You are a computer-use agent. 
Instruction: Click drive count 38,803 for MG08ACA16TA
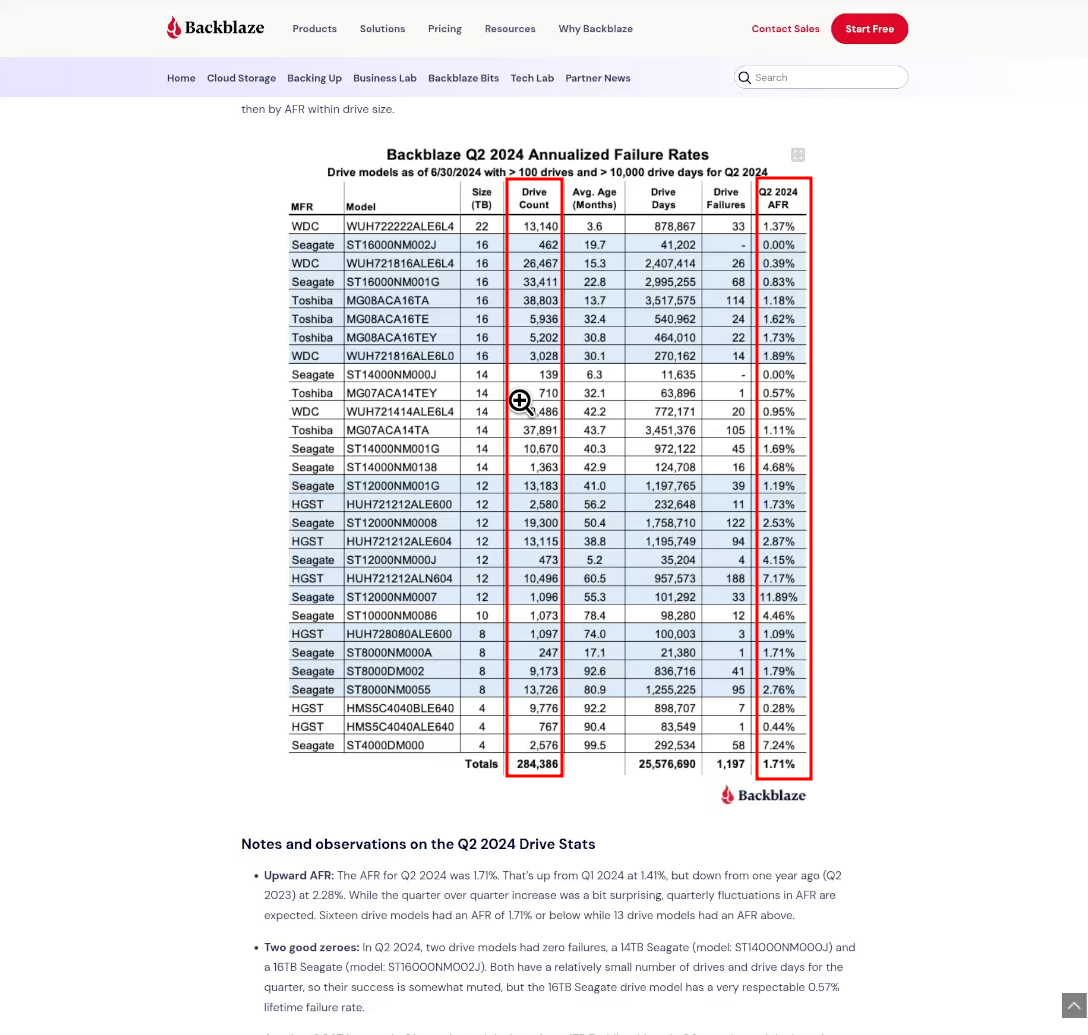(x=541, y=300)
